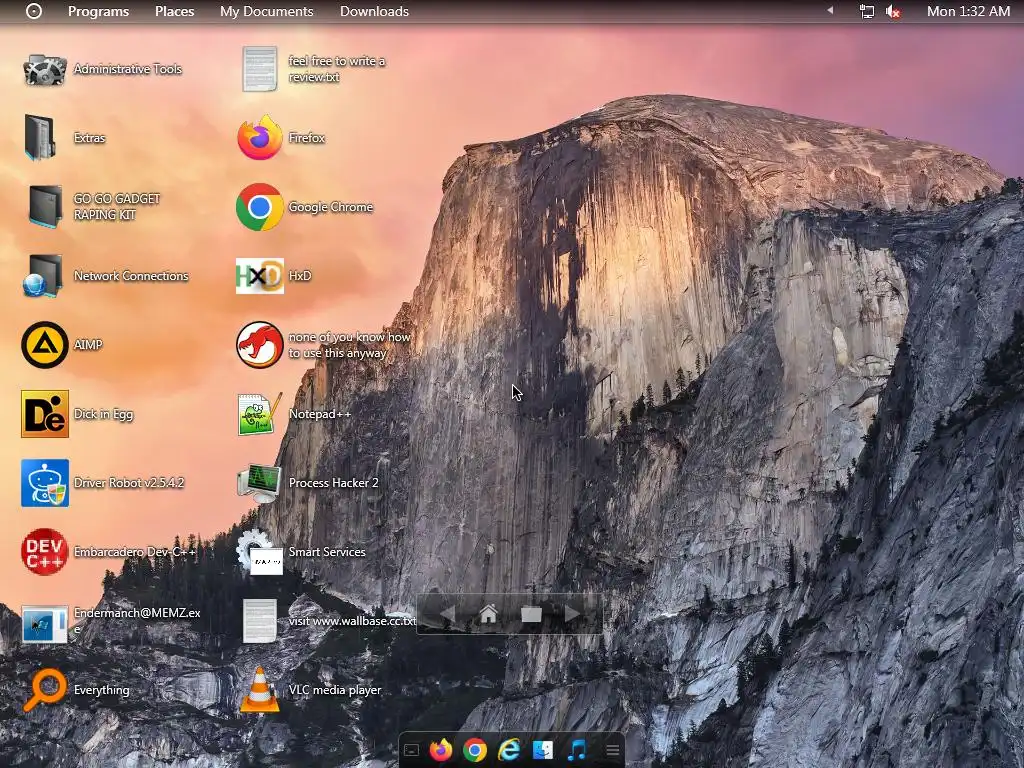The image size is (1024, 768).
Task: Select the 'feel free to write a review.txt' file
Action: pyautogui.click(x=260, y=69)
